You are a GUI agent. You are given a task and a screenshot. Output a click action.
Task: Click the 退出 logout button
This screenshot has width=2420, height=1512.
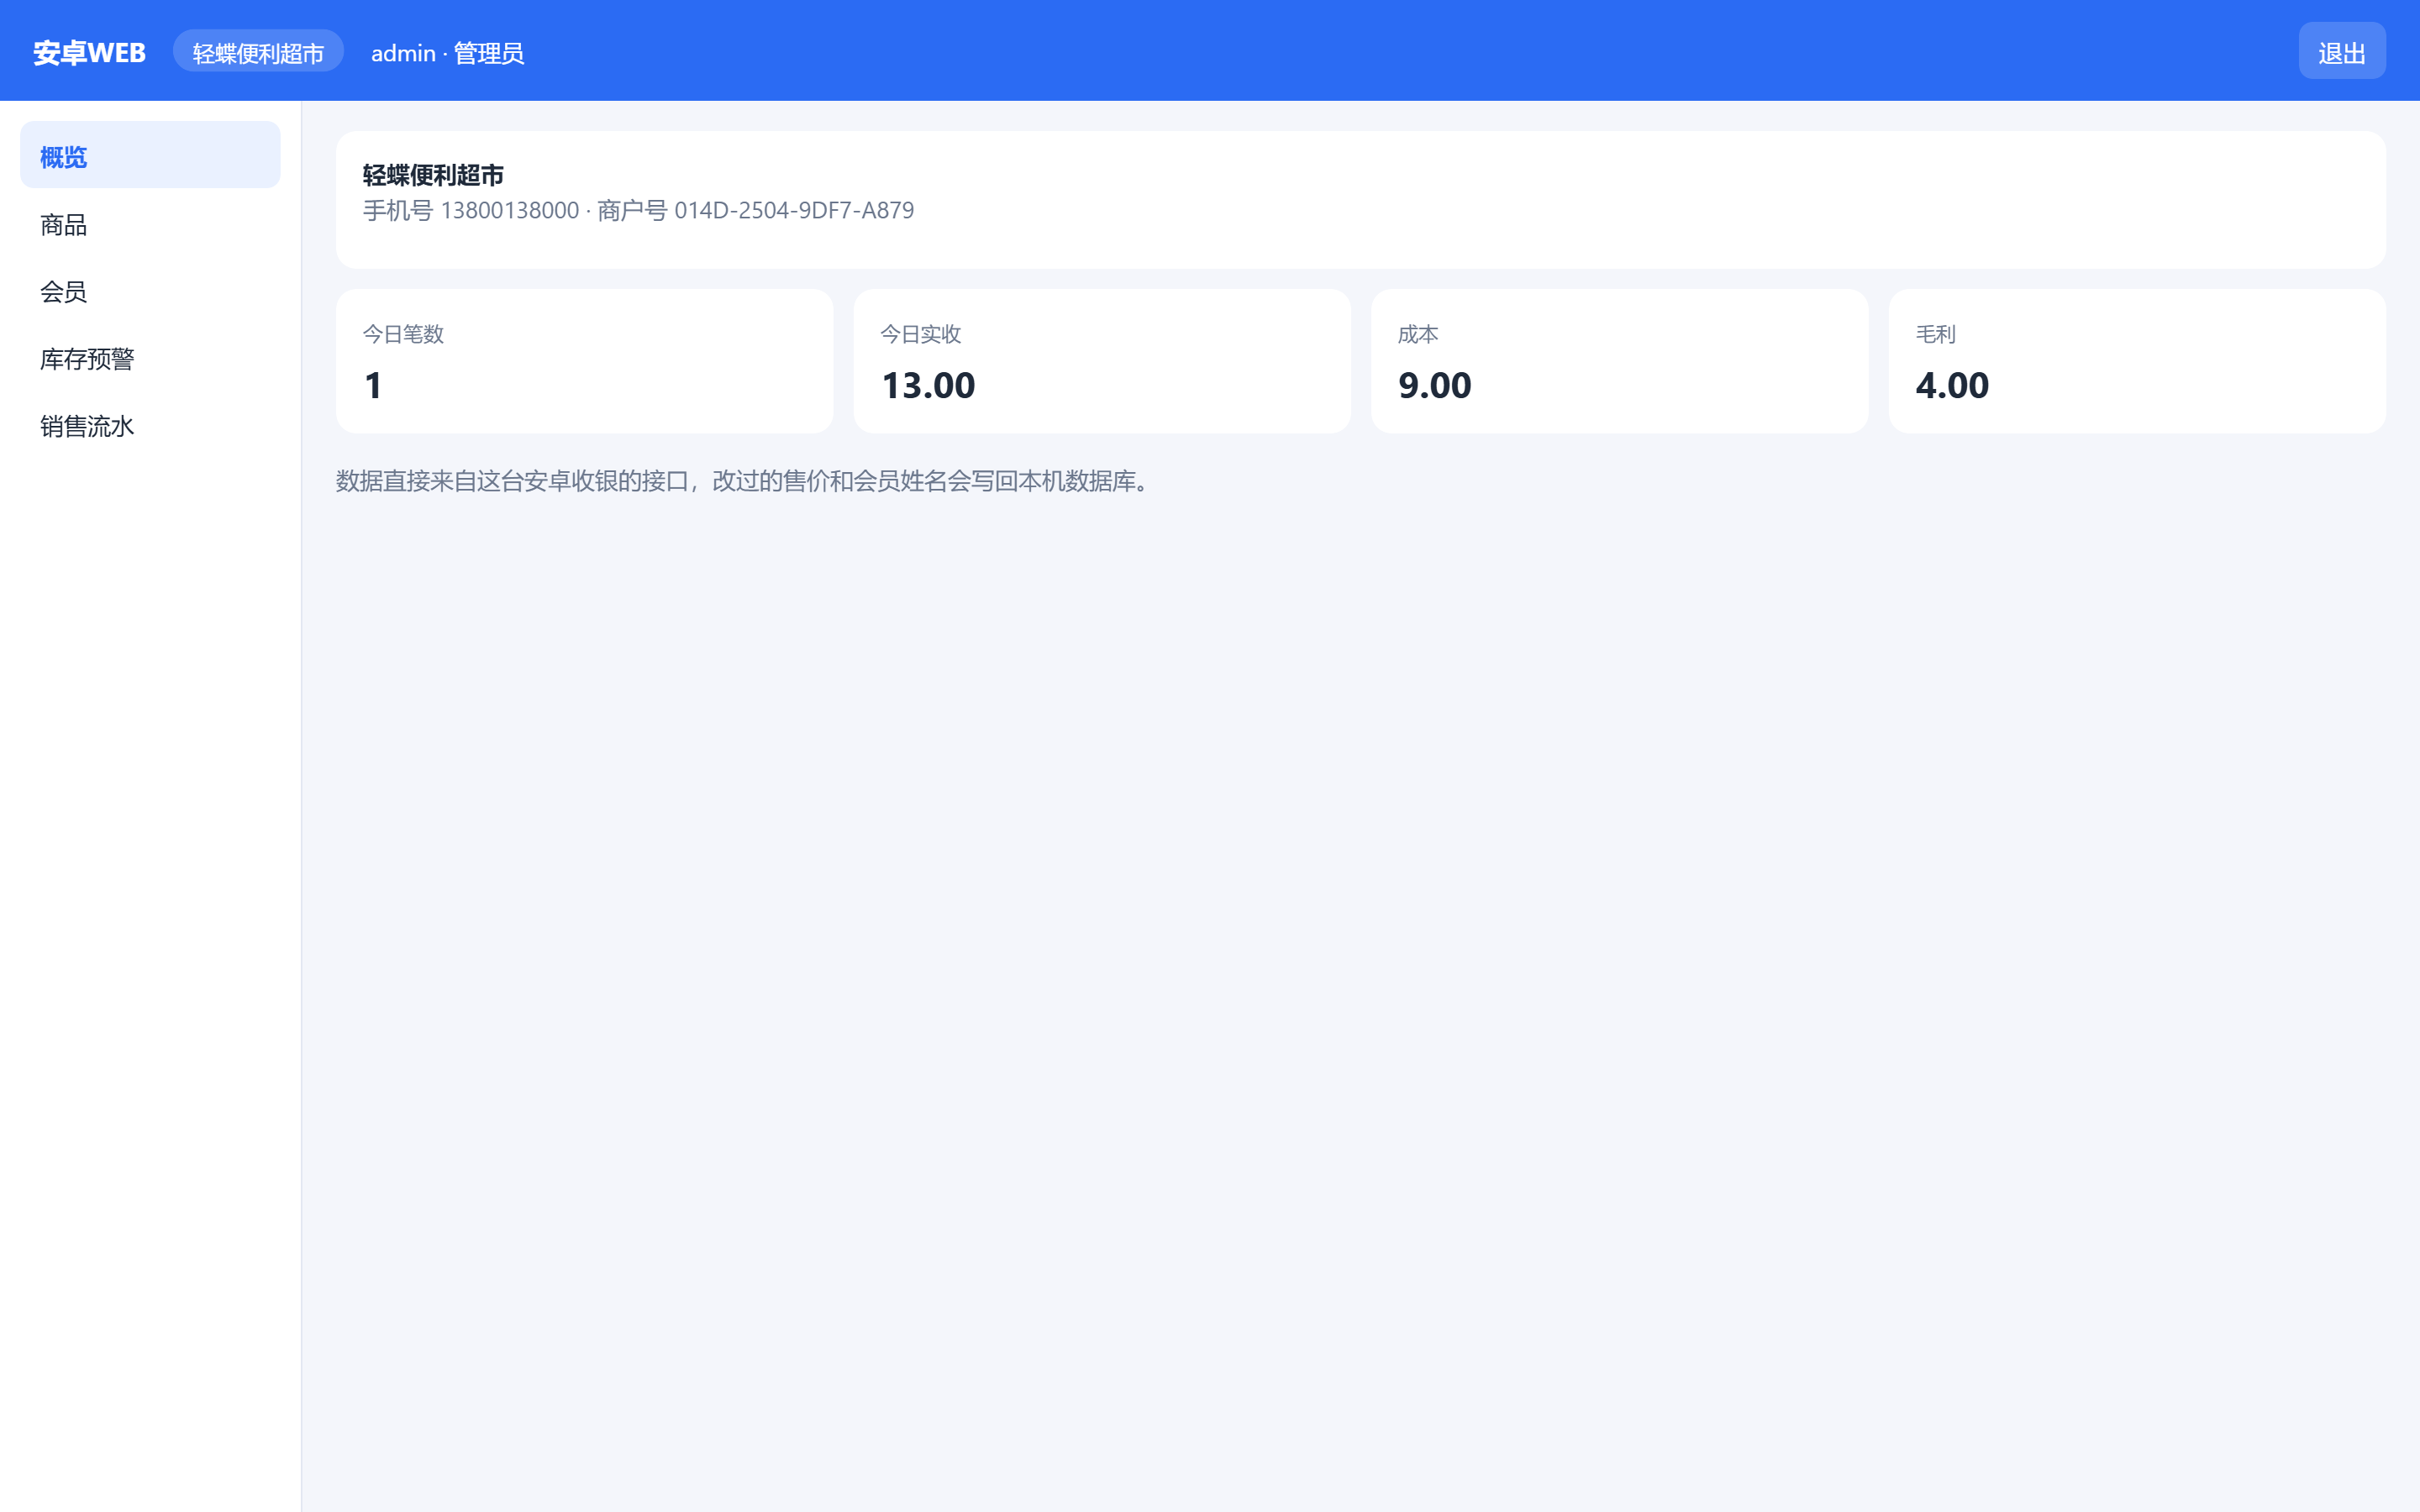[2342, 51]
